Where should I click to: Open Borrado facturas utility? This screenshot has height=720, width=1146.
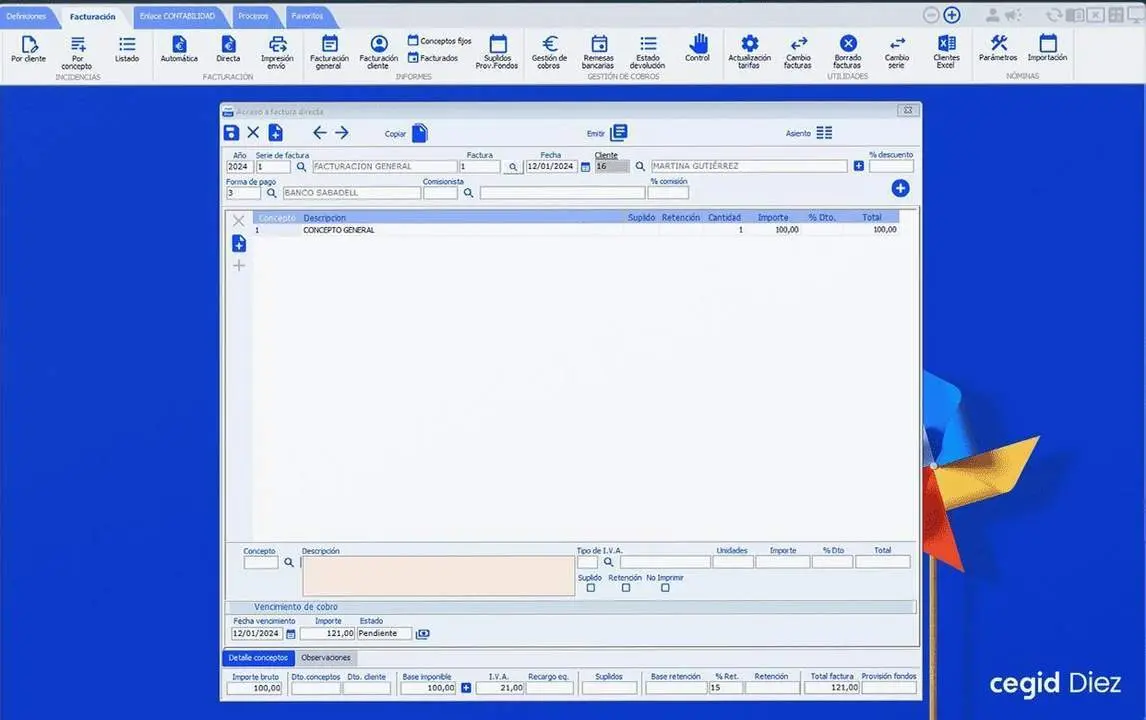pyautogui.click(x=848, y=52)
